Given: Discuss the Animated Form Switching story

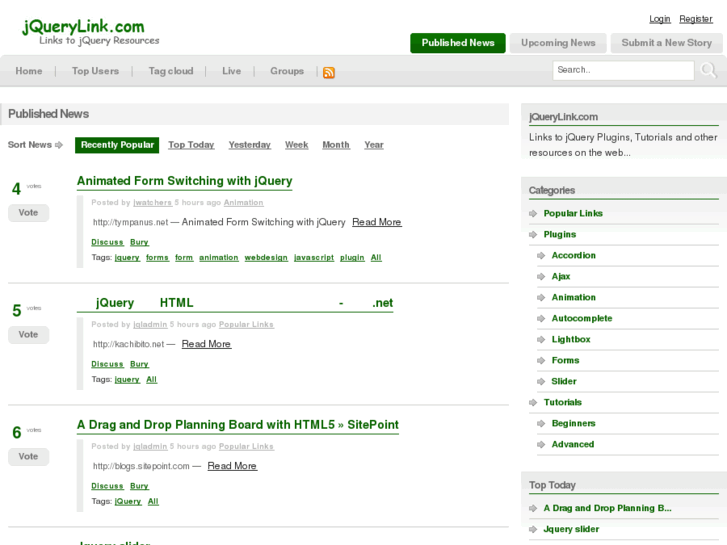Looking at the screenshot, I should click(107, 242).
